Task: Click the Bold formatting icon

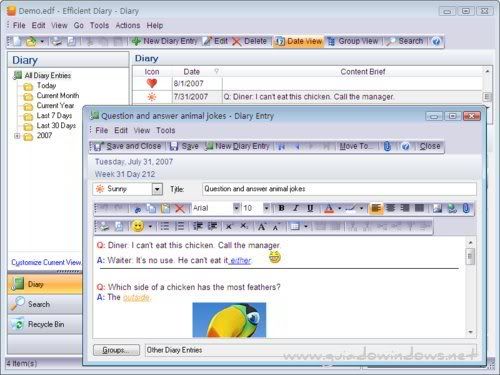Action: coord(281,208)
